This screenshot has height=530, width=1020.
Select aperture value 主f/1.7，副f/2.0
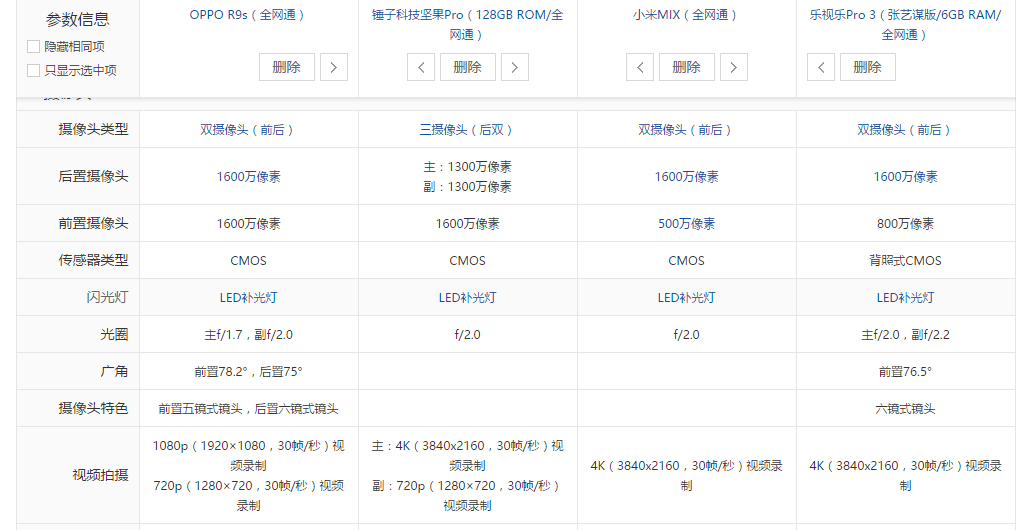tap(248, 335)
